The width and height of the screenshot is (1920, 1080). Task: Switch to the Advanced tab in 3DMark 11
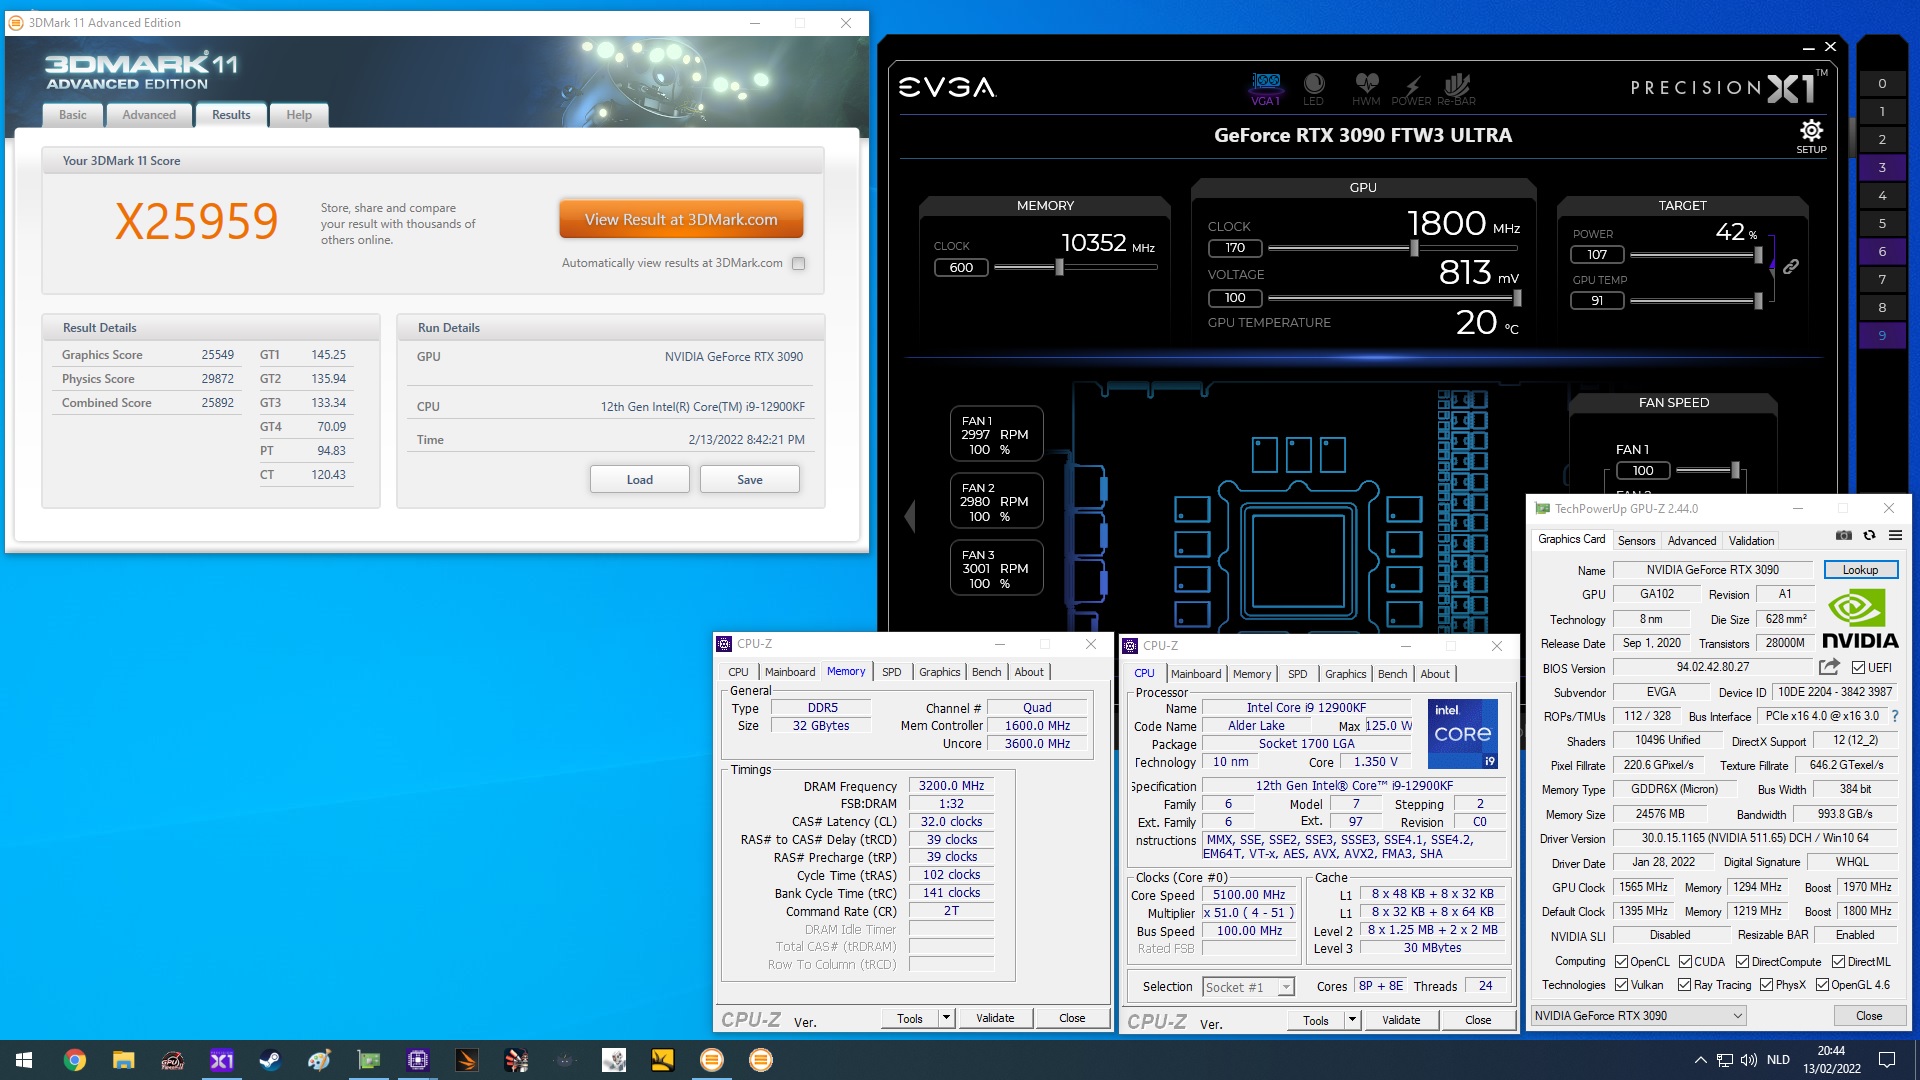[x=149, y=115]
